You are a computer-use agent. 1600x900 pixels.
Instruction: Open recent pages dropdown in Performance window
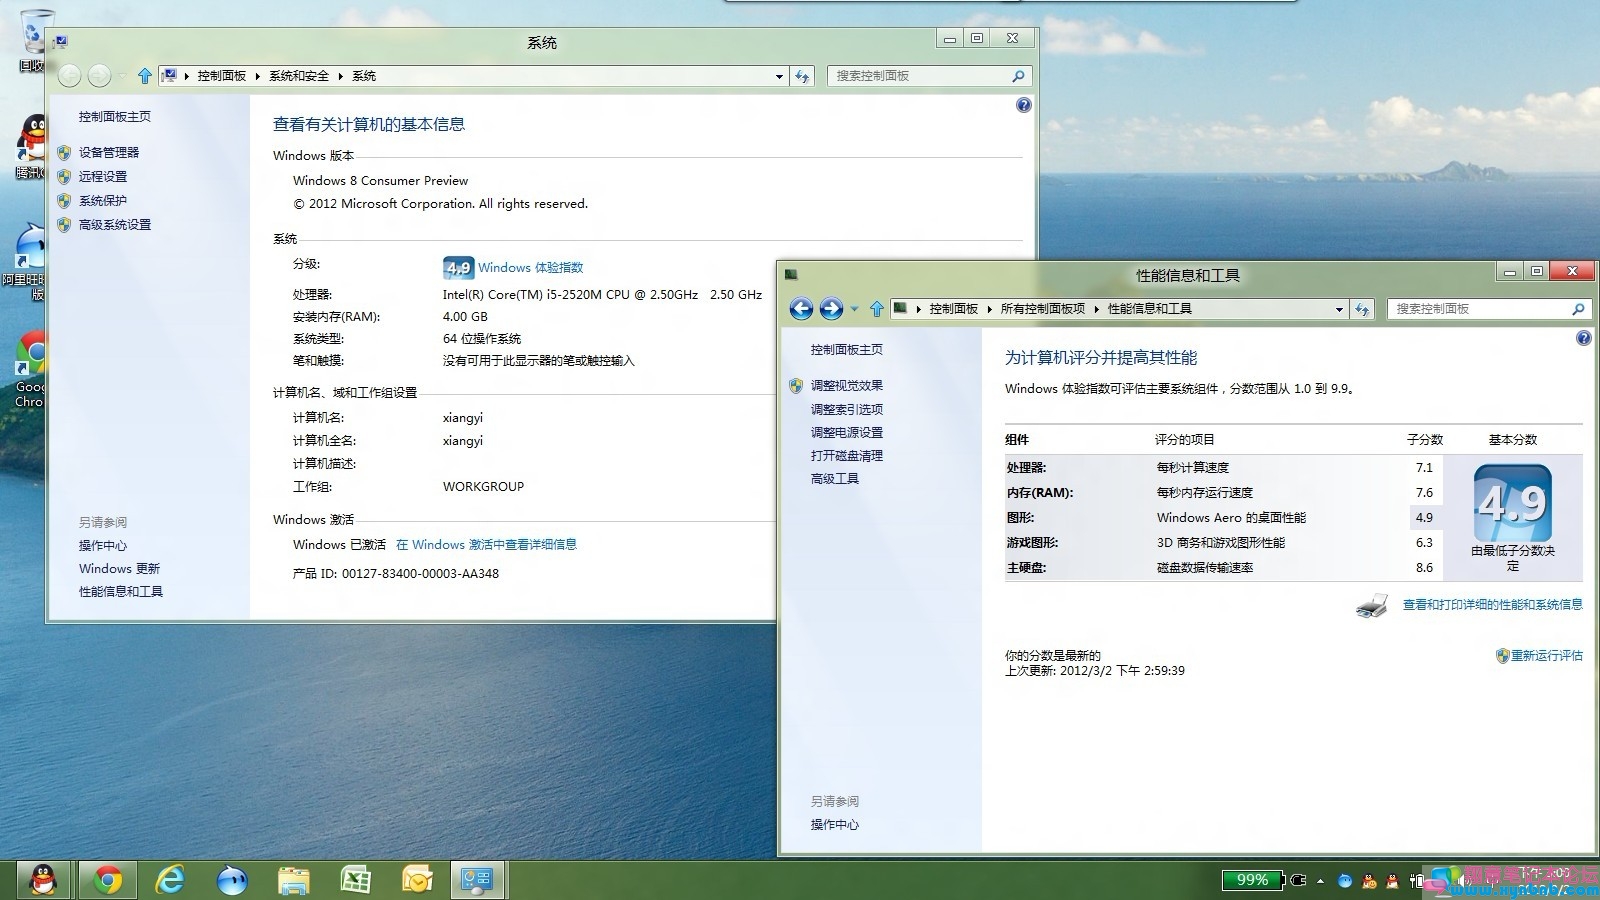click(854, 309)
